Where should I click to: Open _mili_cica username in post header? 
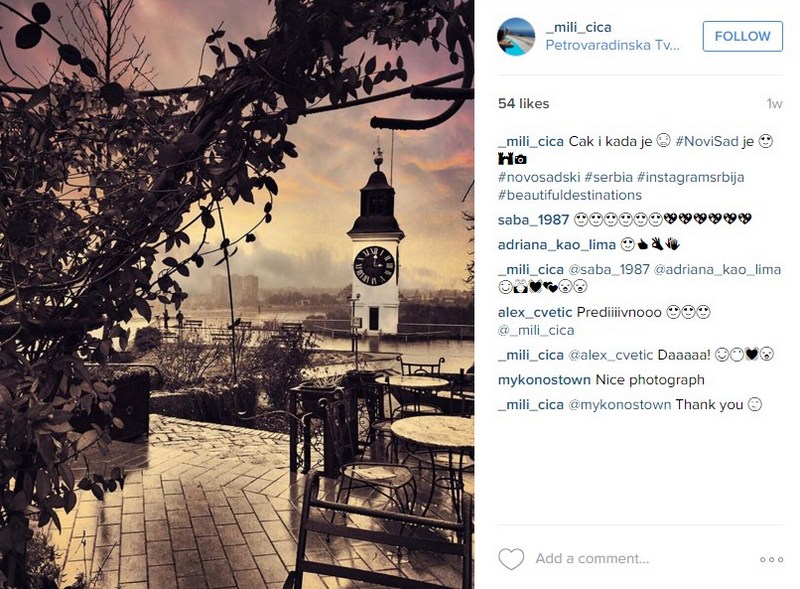(578, 27)
